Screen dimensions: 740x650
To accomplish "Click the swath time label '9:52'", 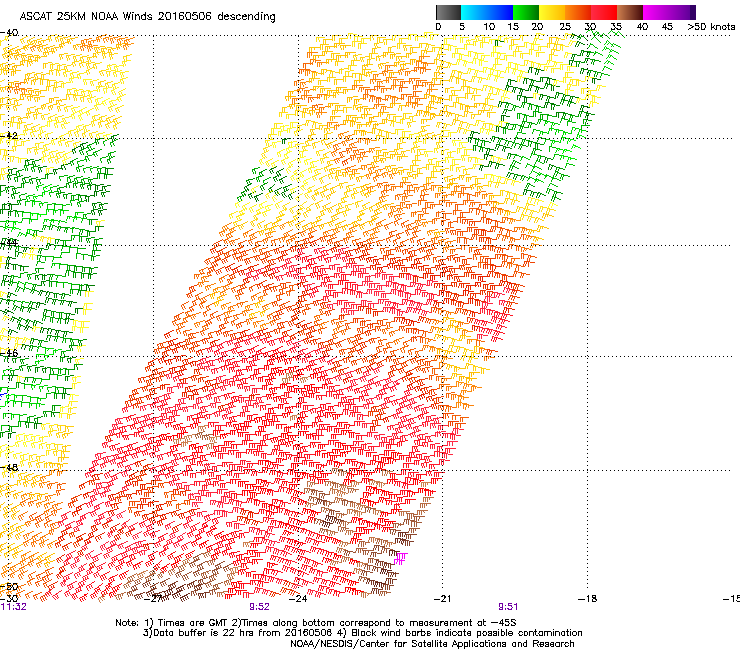I will point(259,607).
